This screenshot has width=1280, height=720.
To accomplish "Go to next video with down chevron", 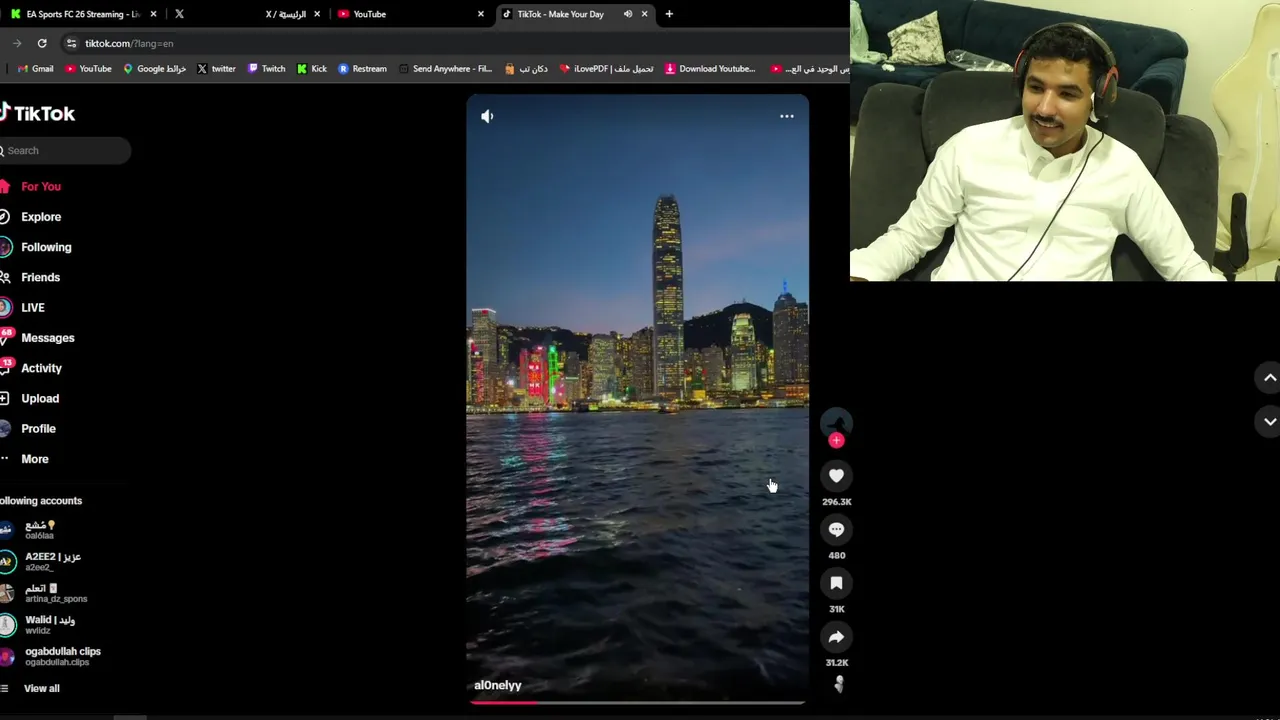I will pos(1269,422).
